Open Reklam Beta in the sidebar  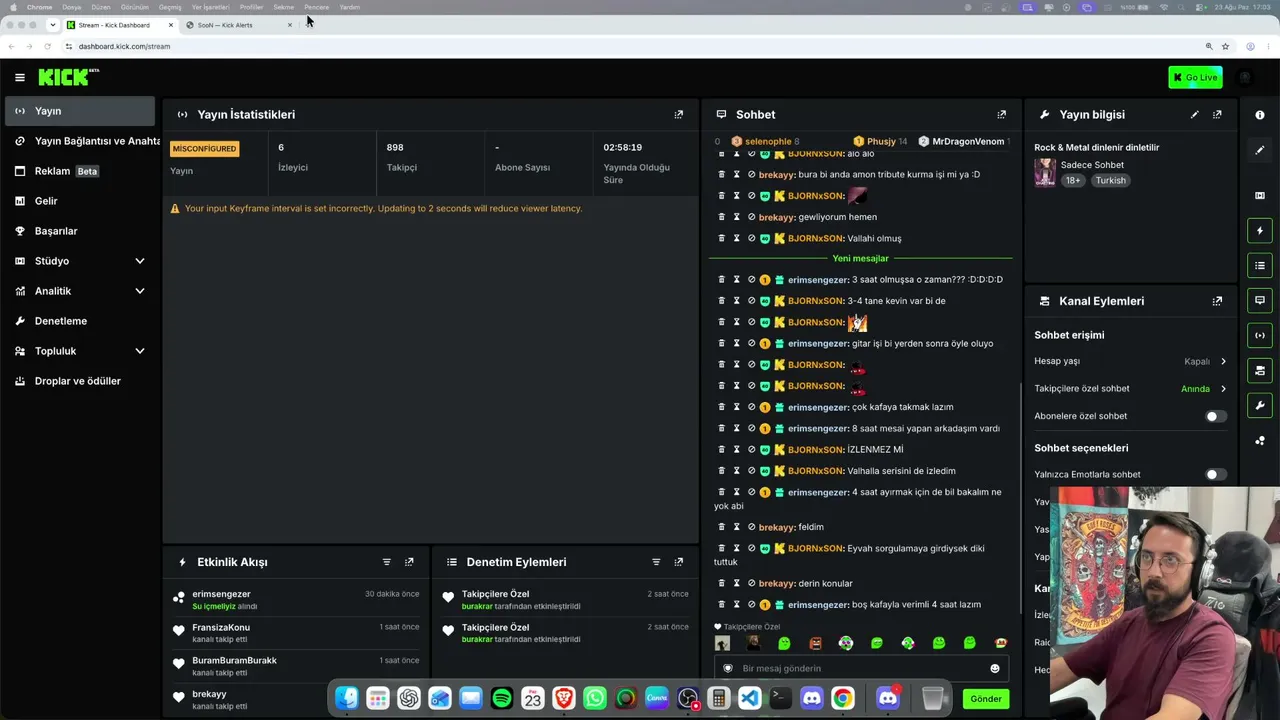(80, 171)
